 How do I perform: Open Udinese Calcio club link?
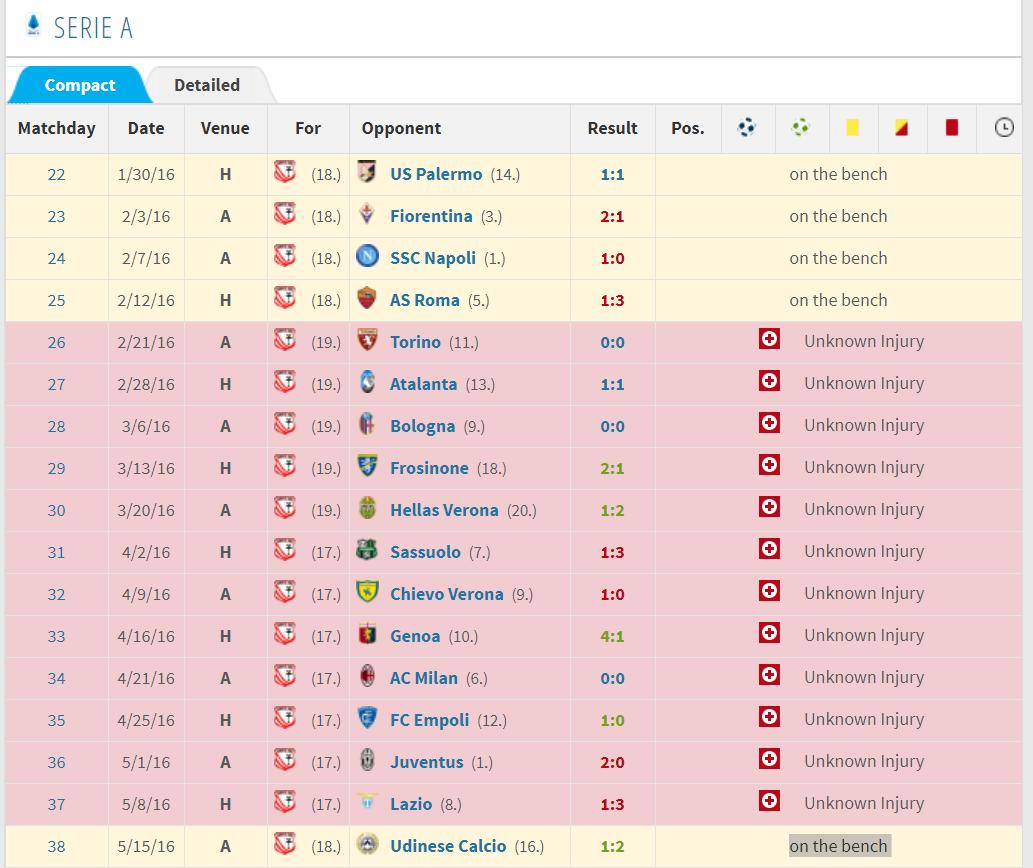tap(448, 846)
